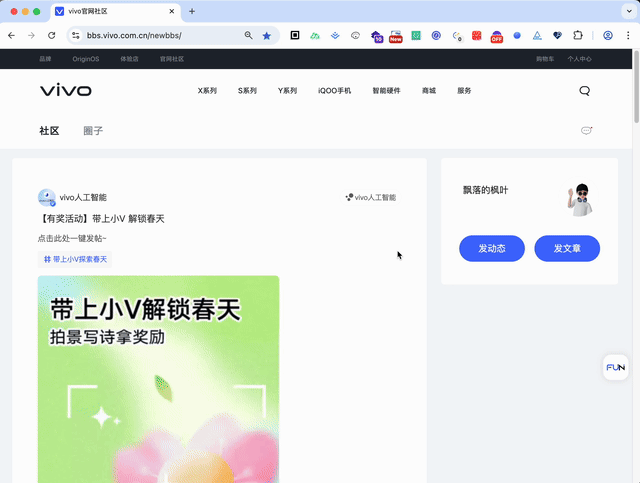
Task: Open 个人中心 in top bar
Action: coord(579,59)
